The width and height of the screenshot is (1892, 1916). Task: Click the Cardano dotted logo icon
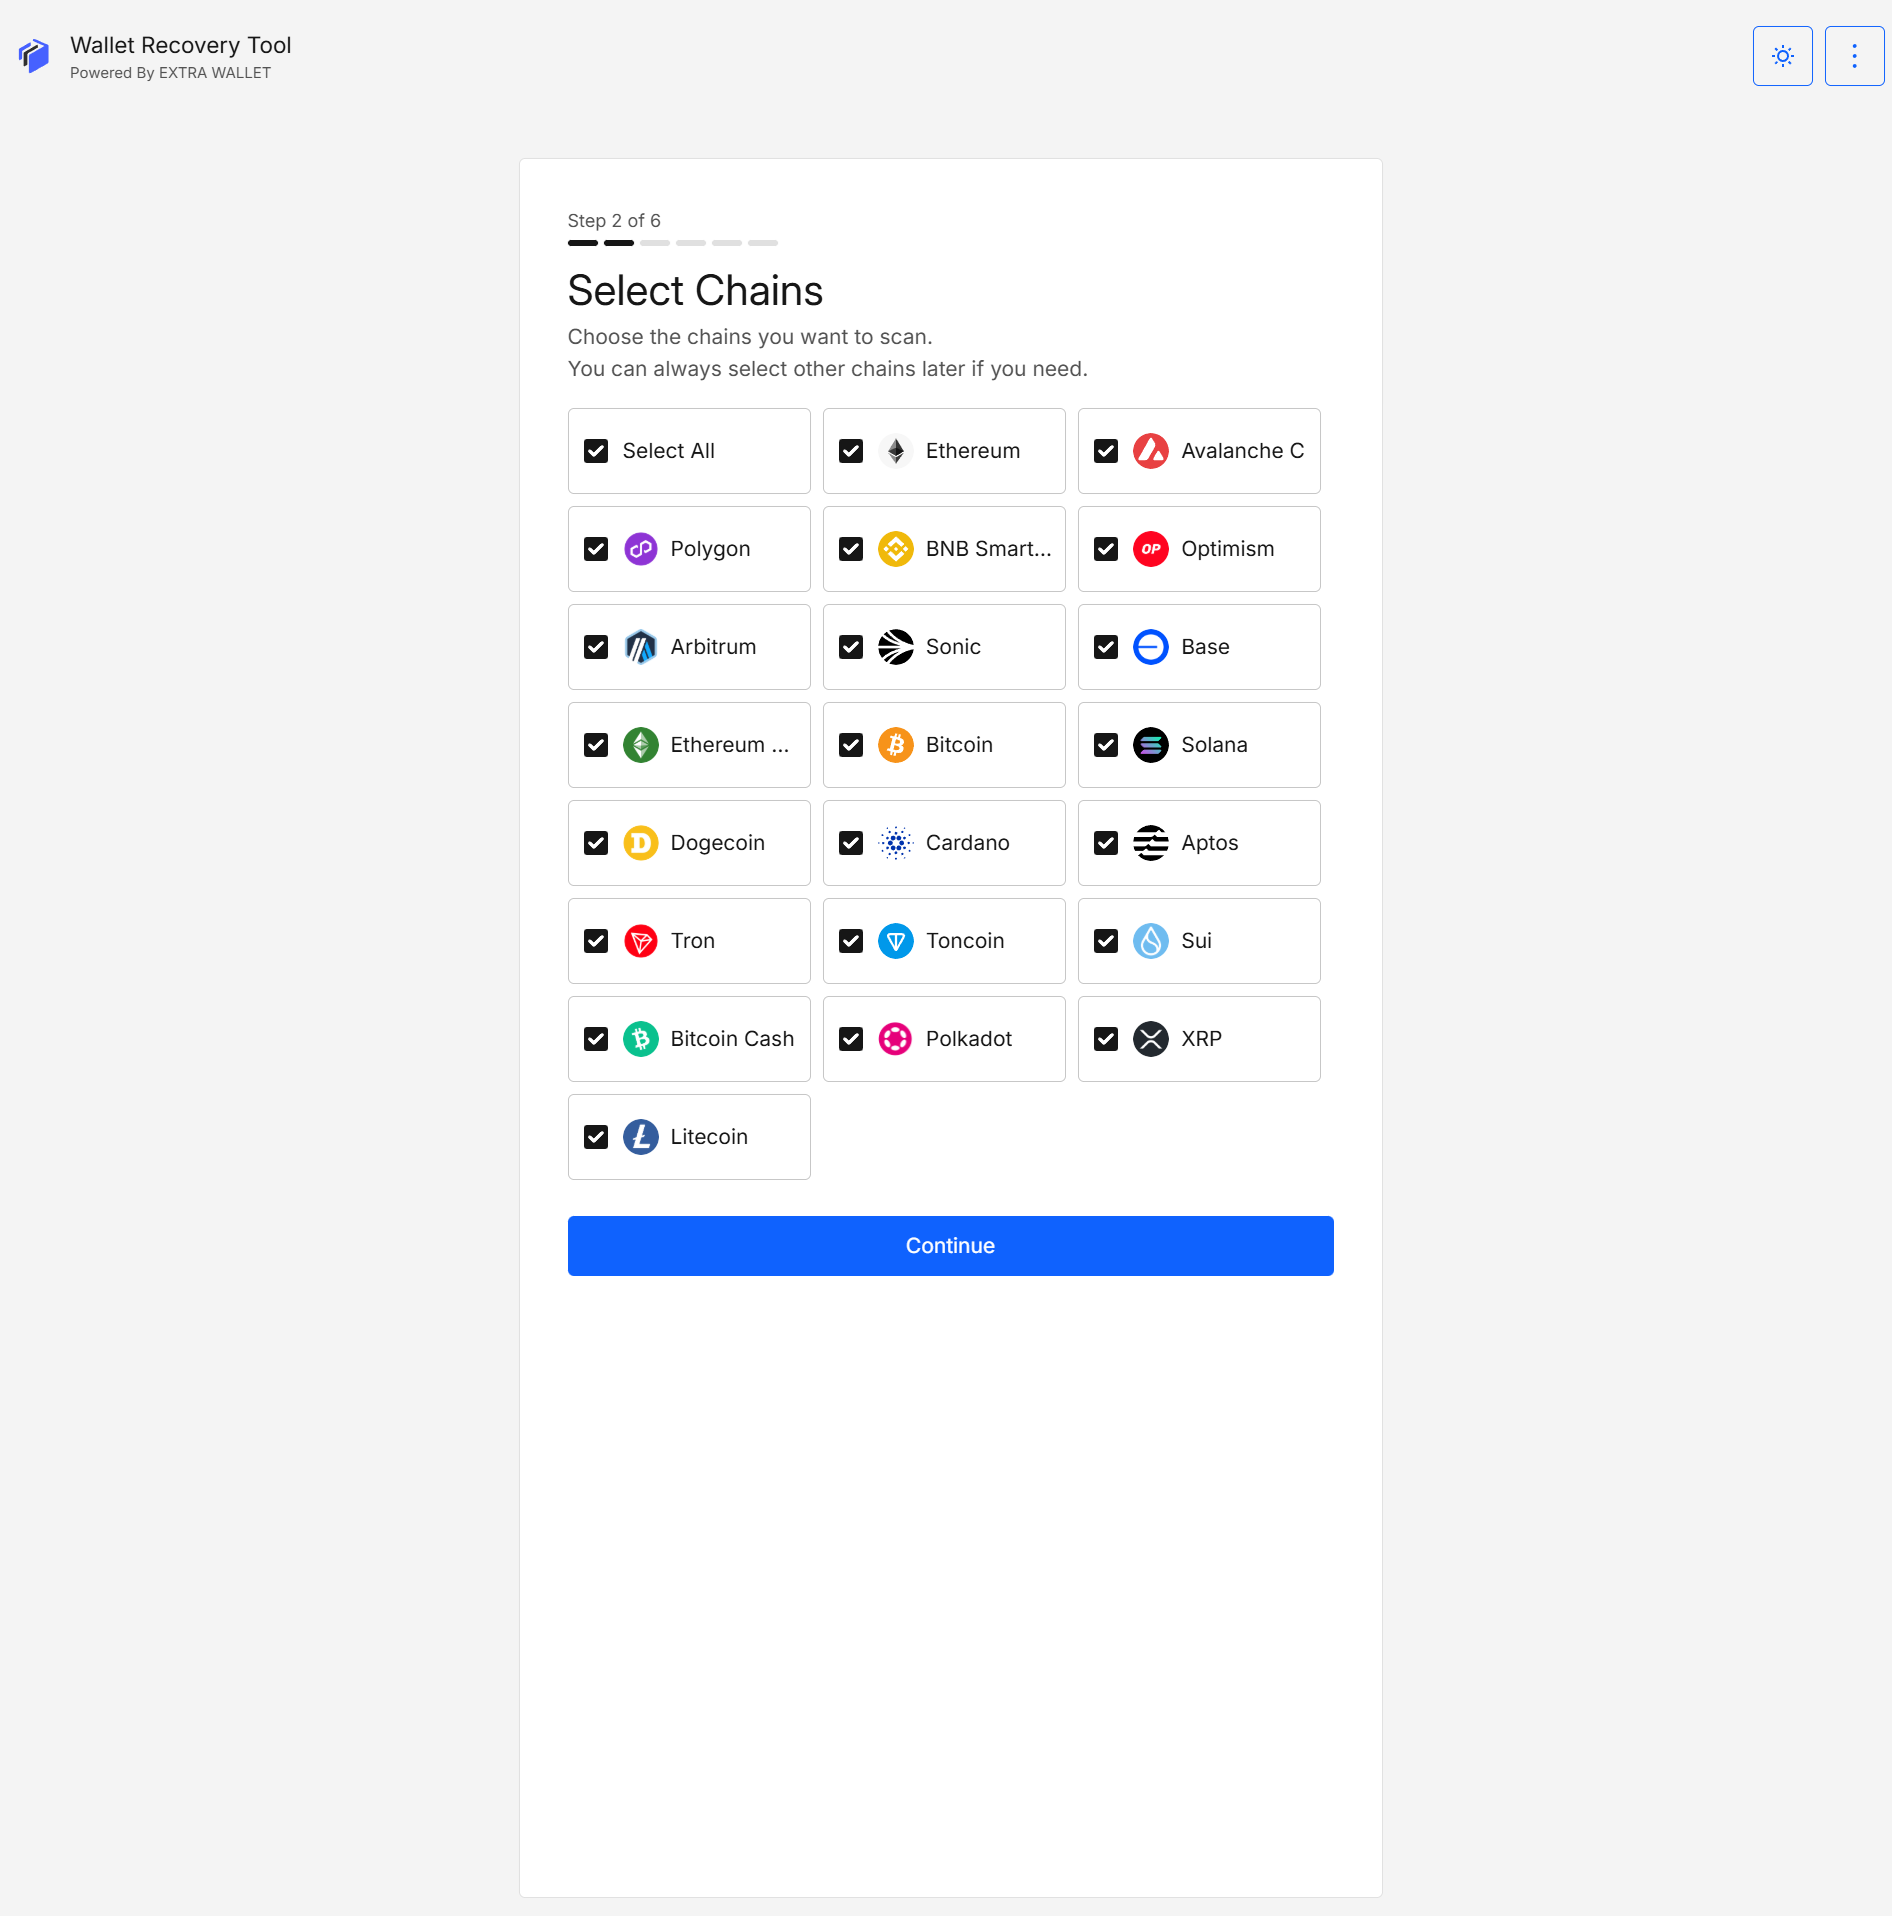coord(895,843)
